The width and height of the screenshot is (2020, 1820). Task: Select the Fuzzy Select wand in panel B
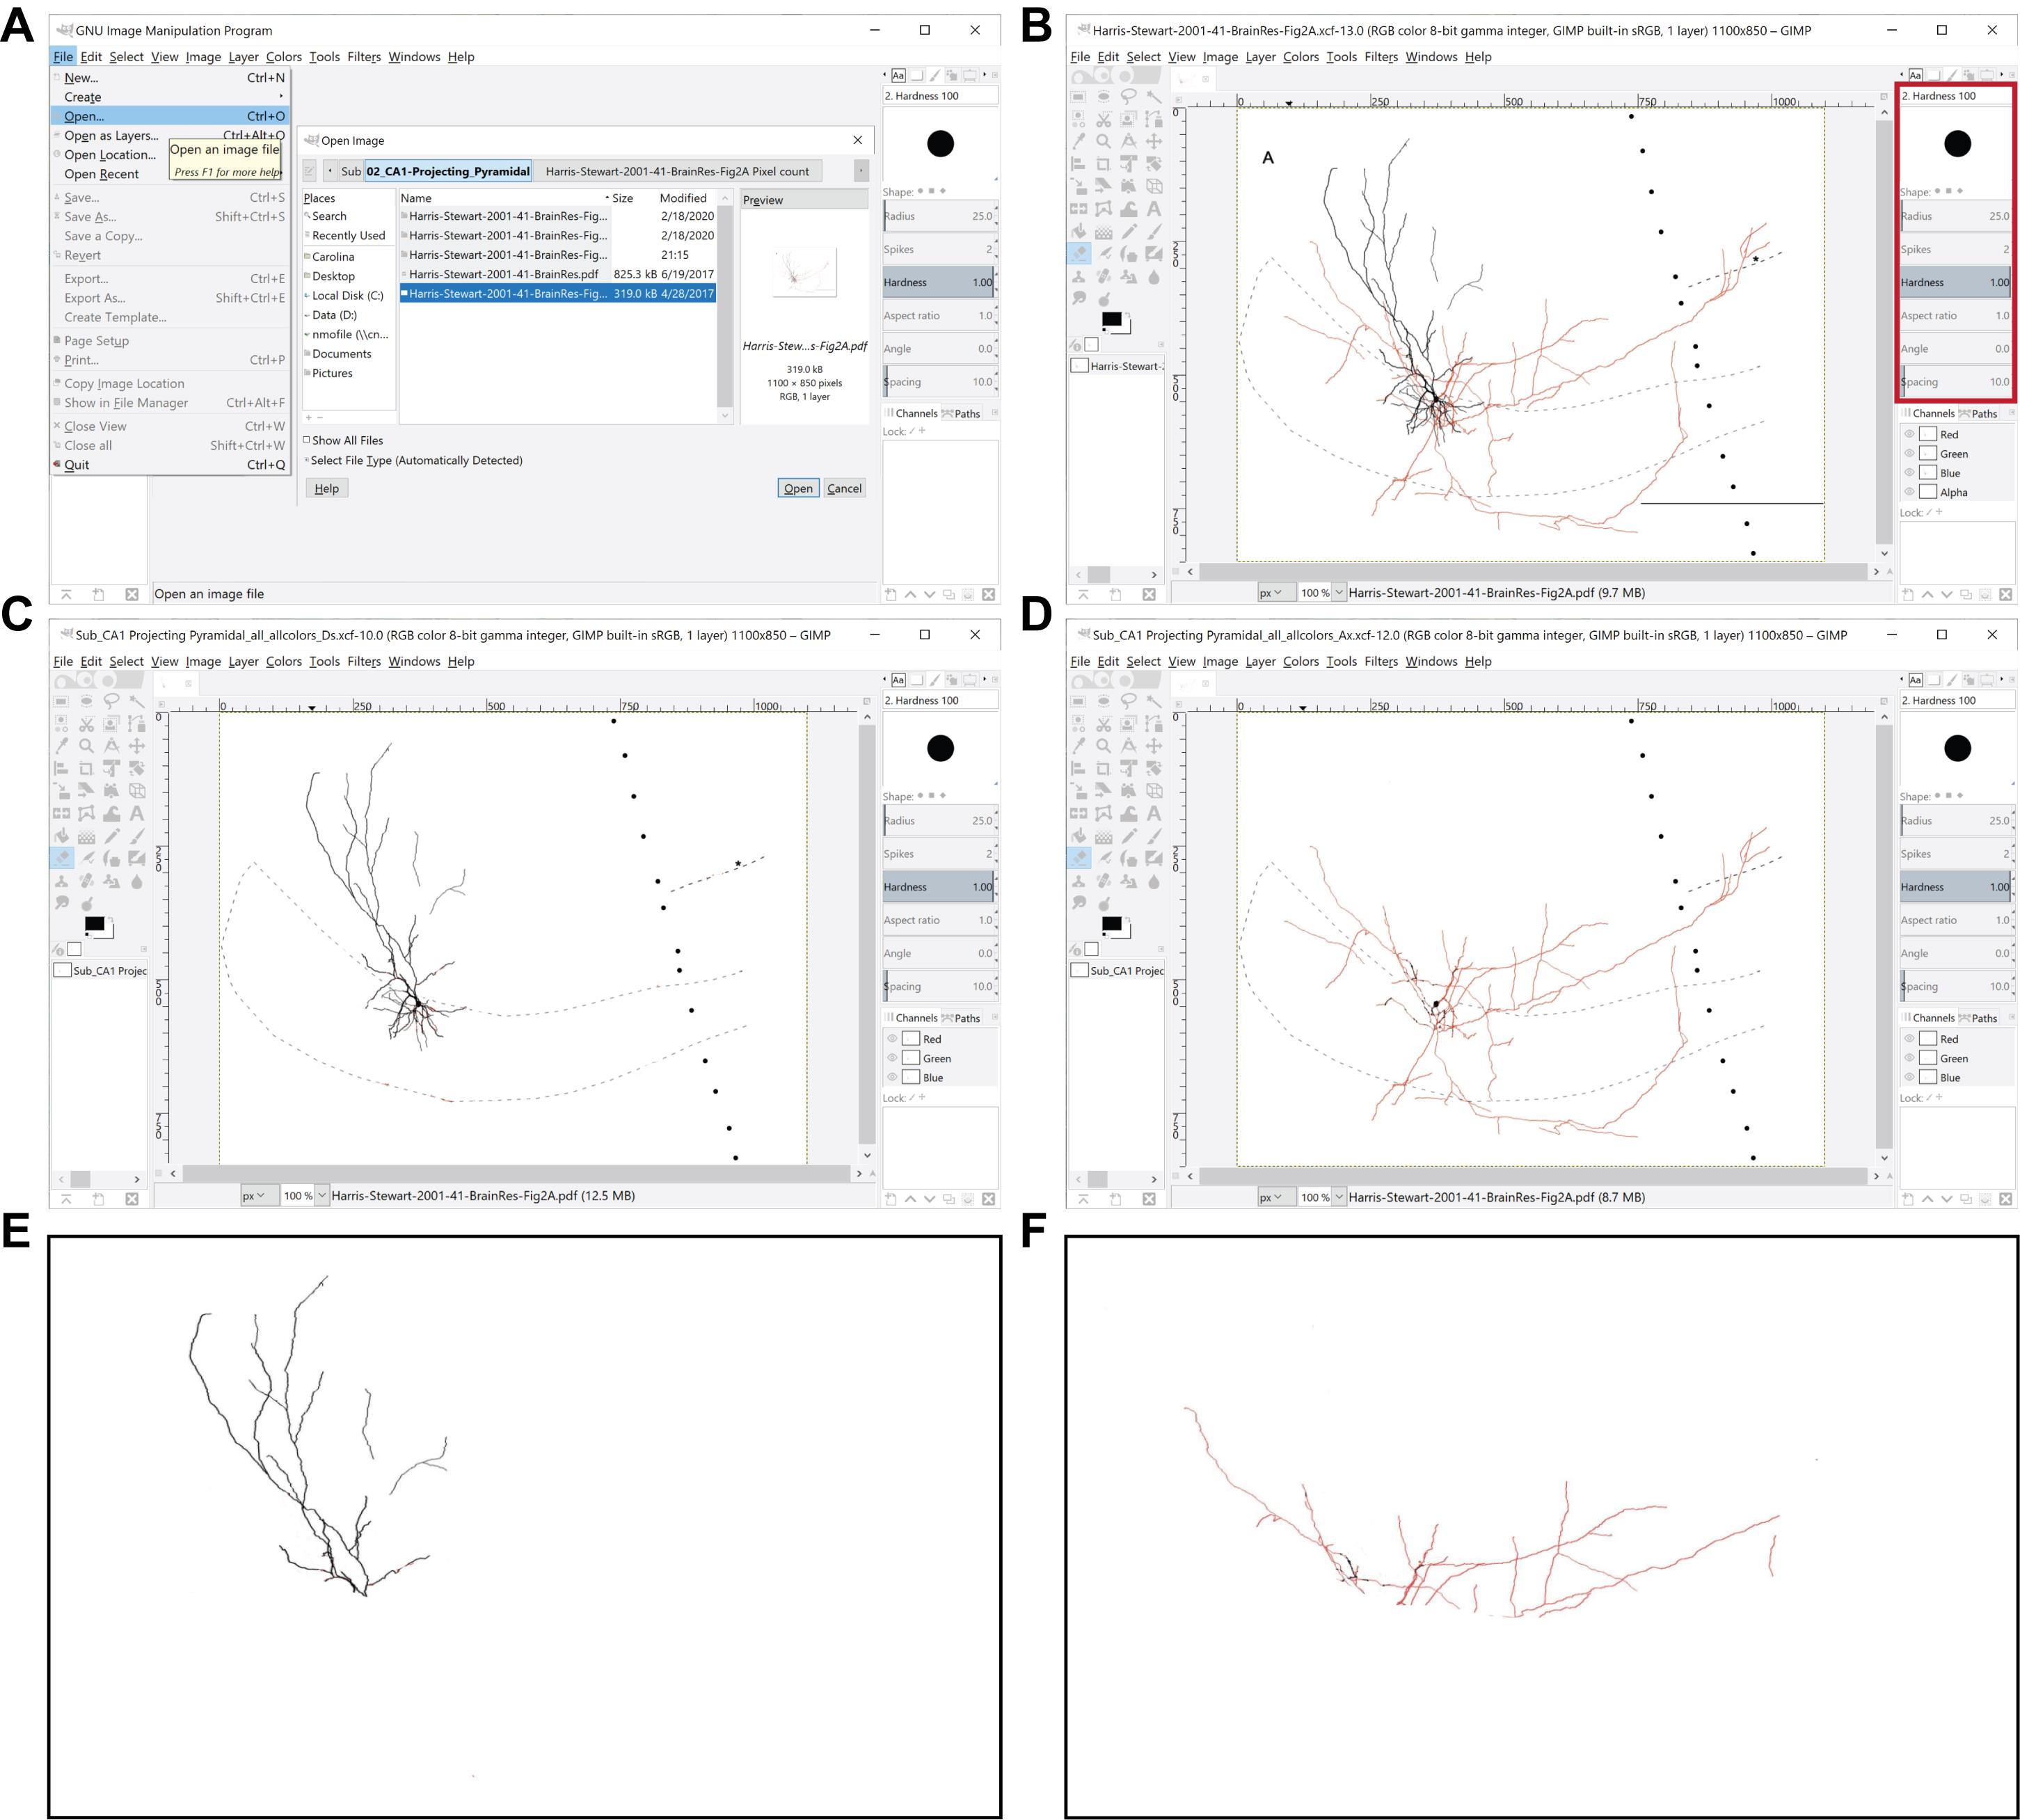click(x=1154, y=97)
